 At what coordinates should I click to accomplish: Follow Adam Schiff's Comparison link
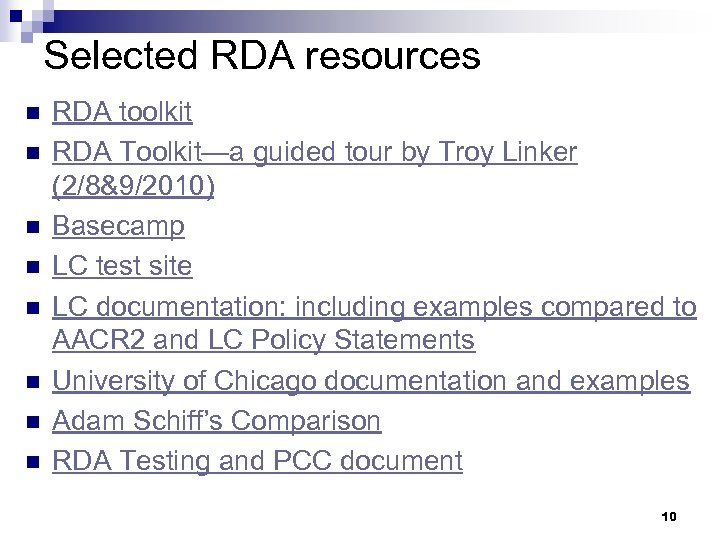[x=216, y=421]
